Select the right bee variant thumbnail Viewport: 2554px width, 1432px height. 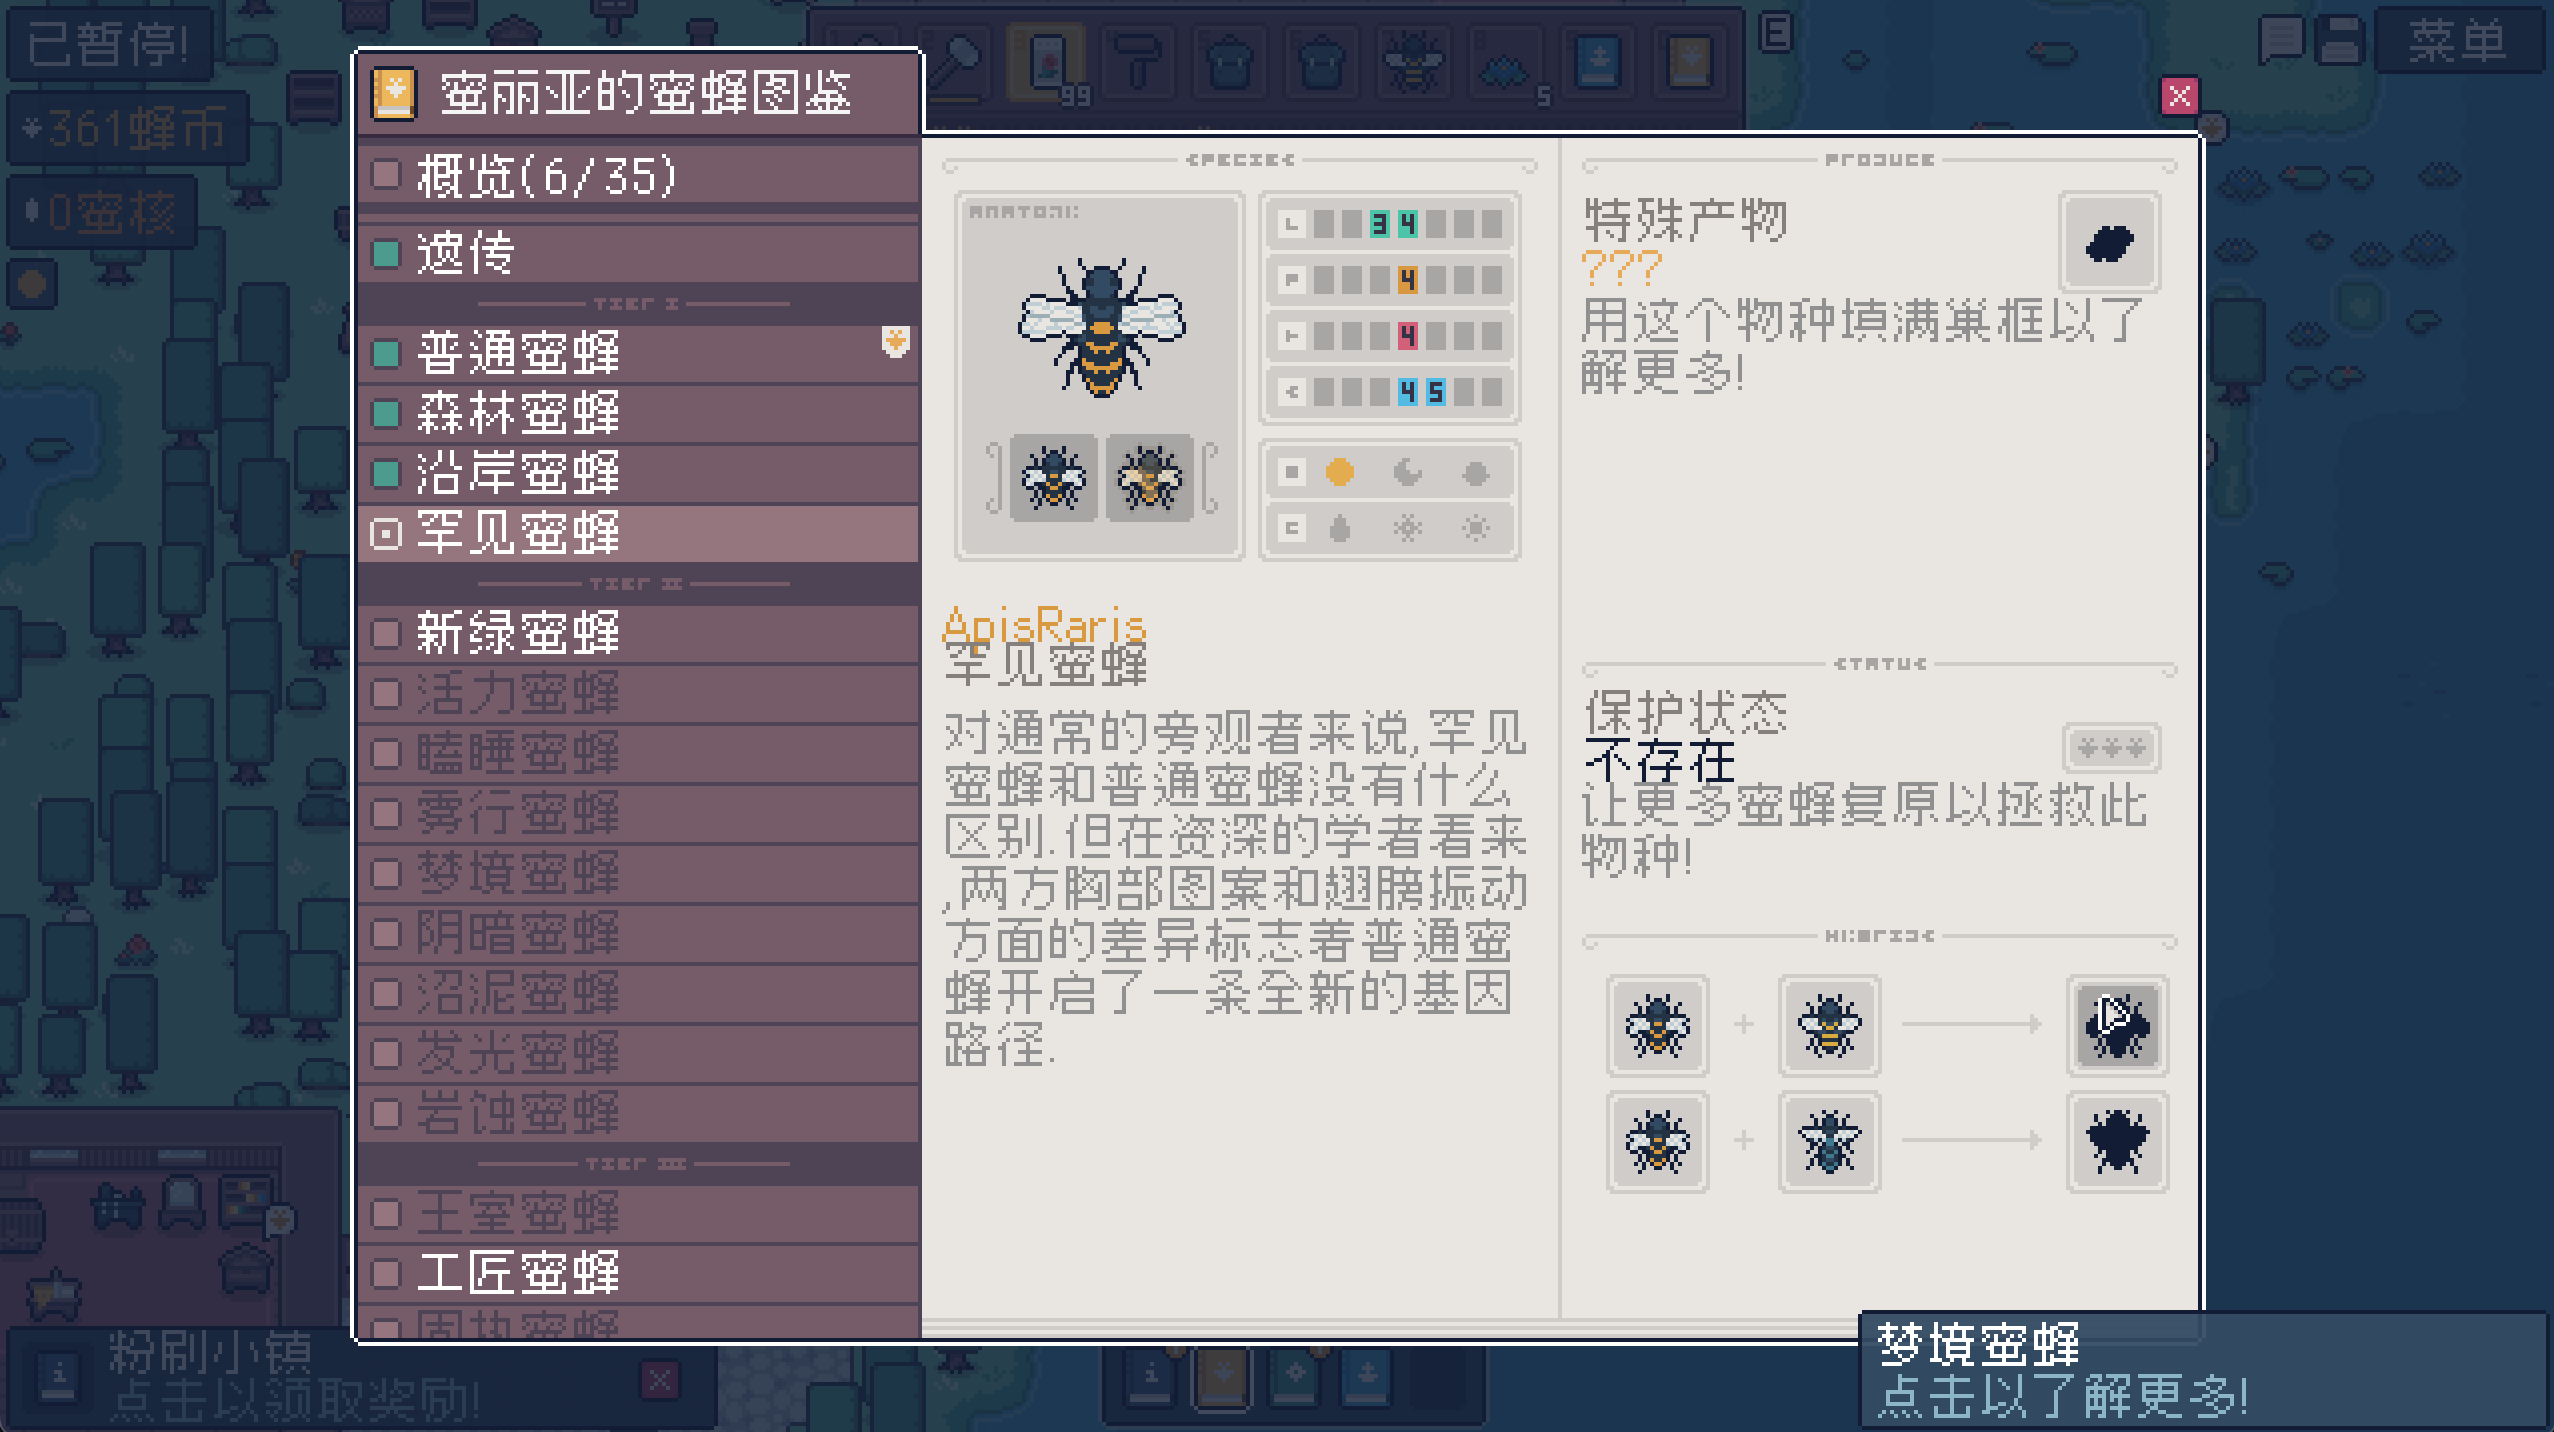[1149, 478]
